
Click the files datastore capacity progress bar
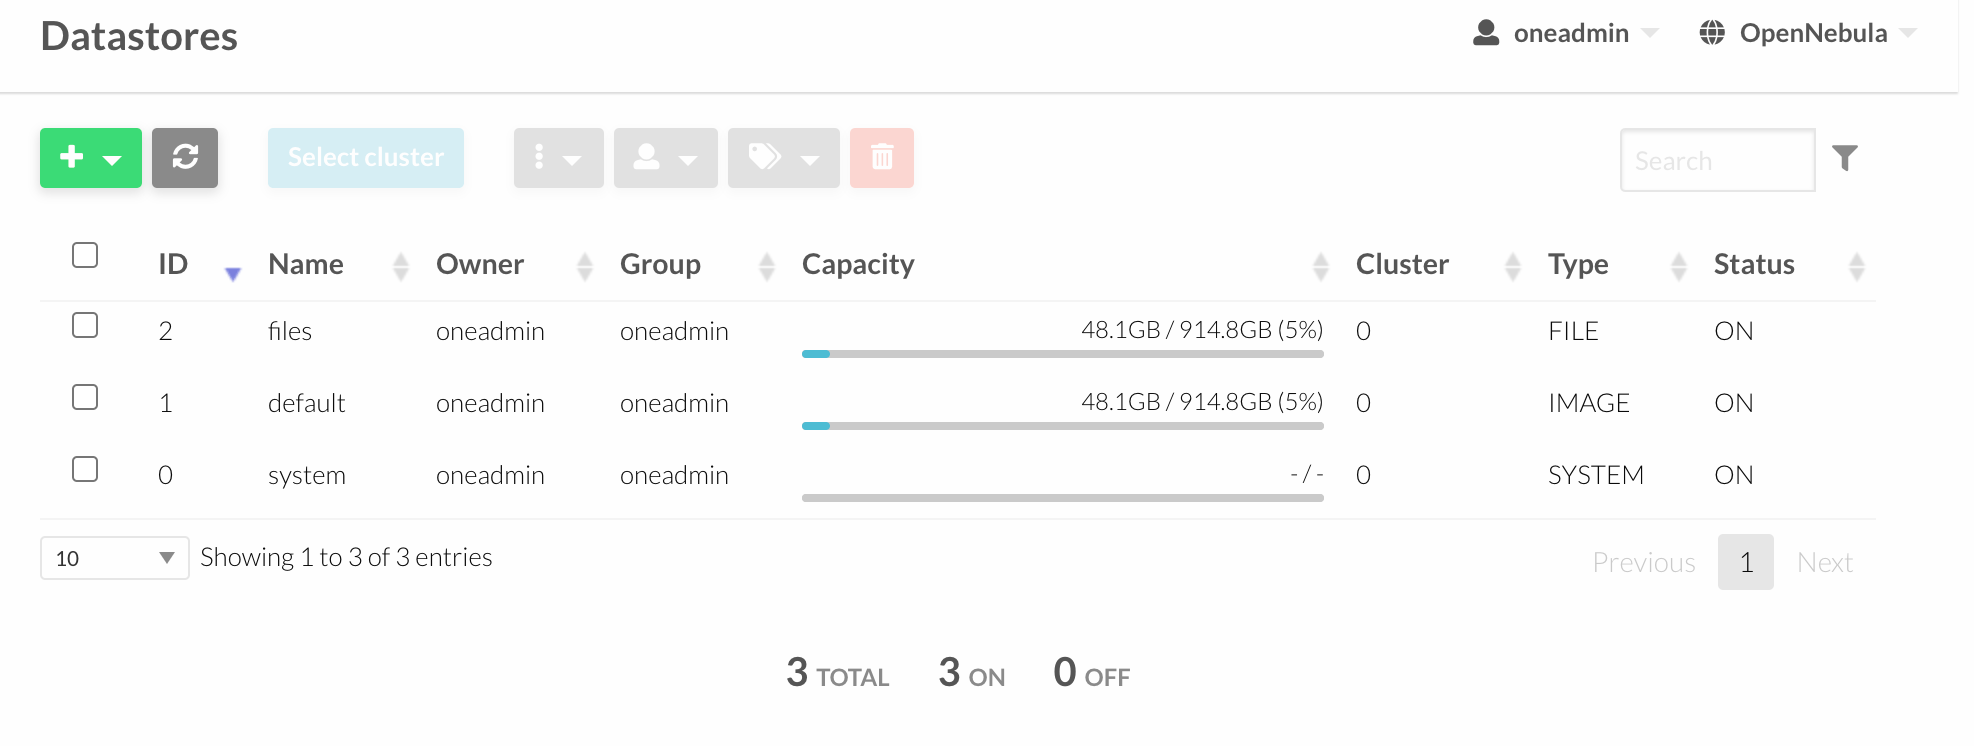(x=1062, y=352)
